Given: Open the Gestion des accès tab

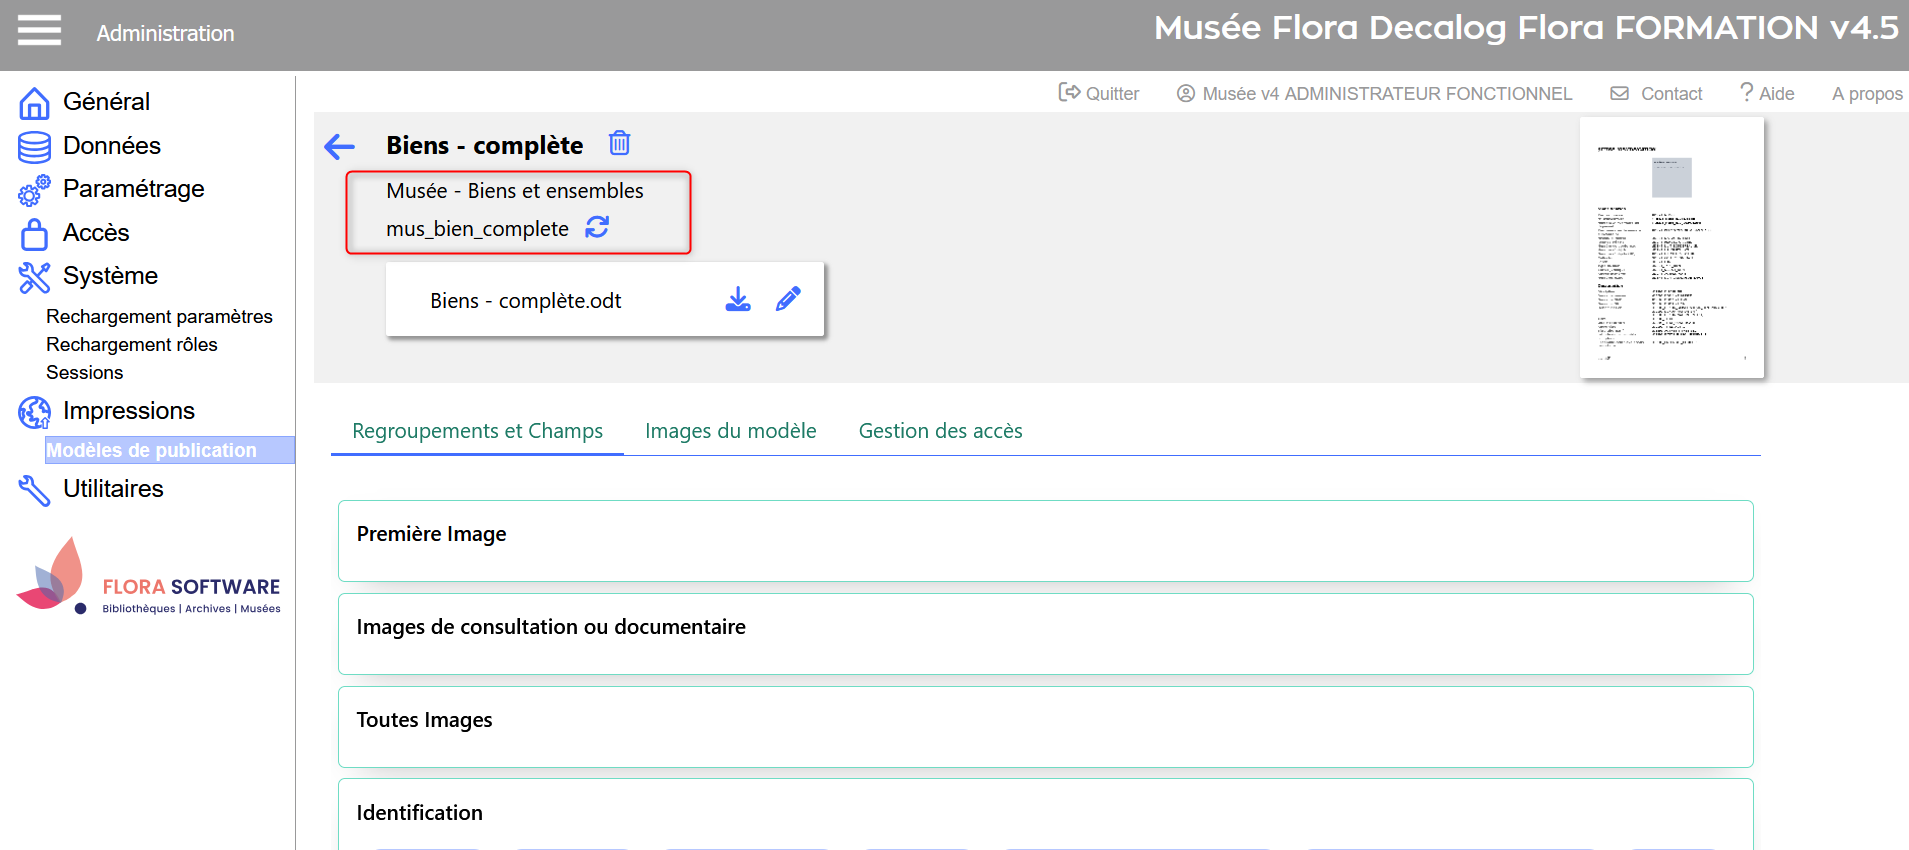Looking at the screenshot, I should point(940,431).
